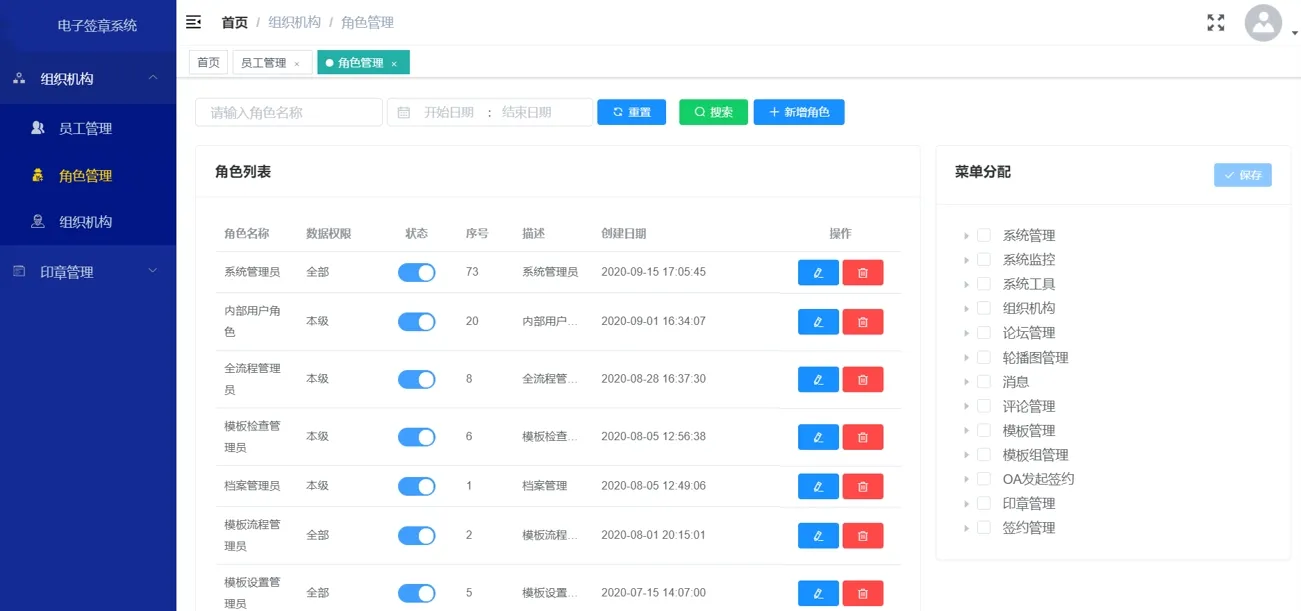Click the 搜索 button
Image resolution: width=1301 pixels, height=611 pixels.
(713, 112)
